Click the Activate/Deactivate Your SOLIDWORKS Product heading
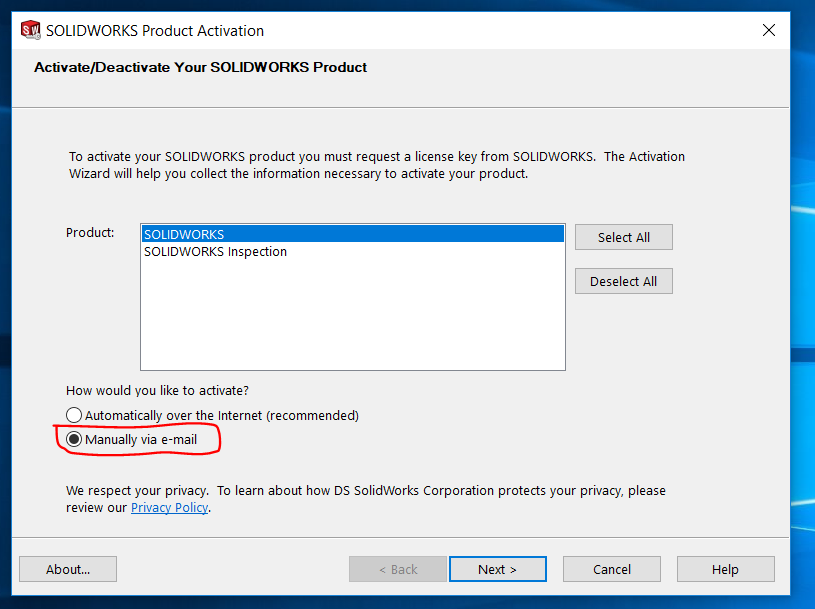 click(200, 67)
